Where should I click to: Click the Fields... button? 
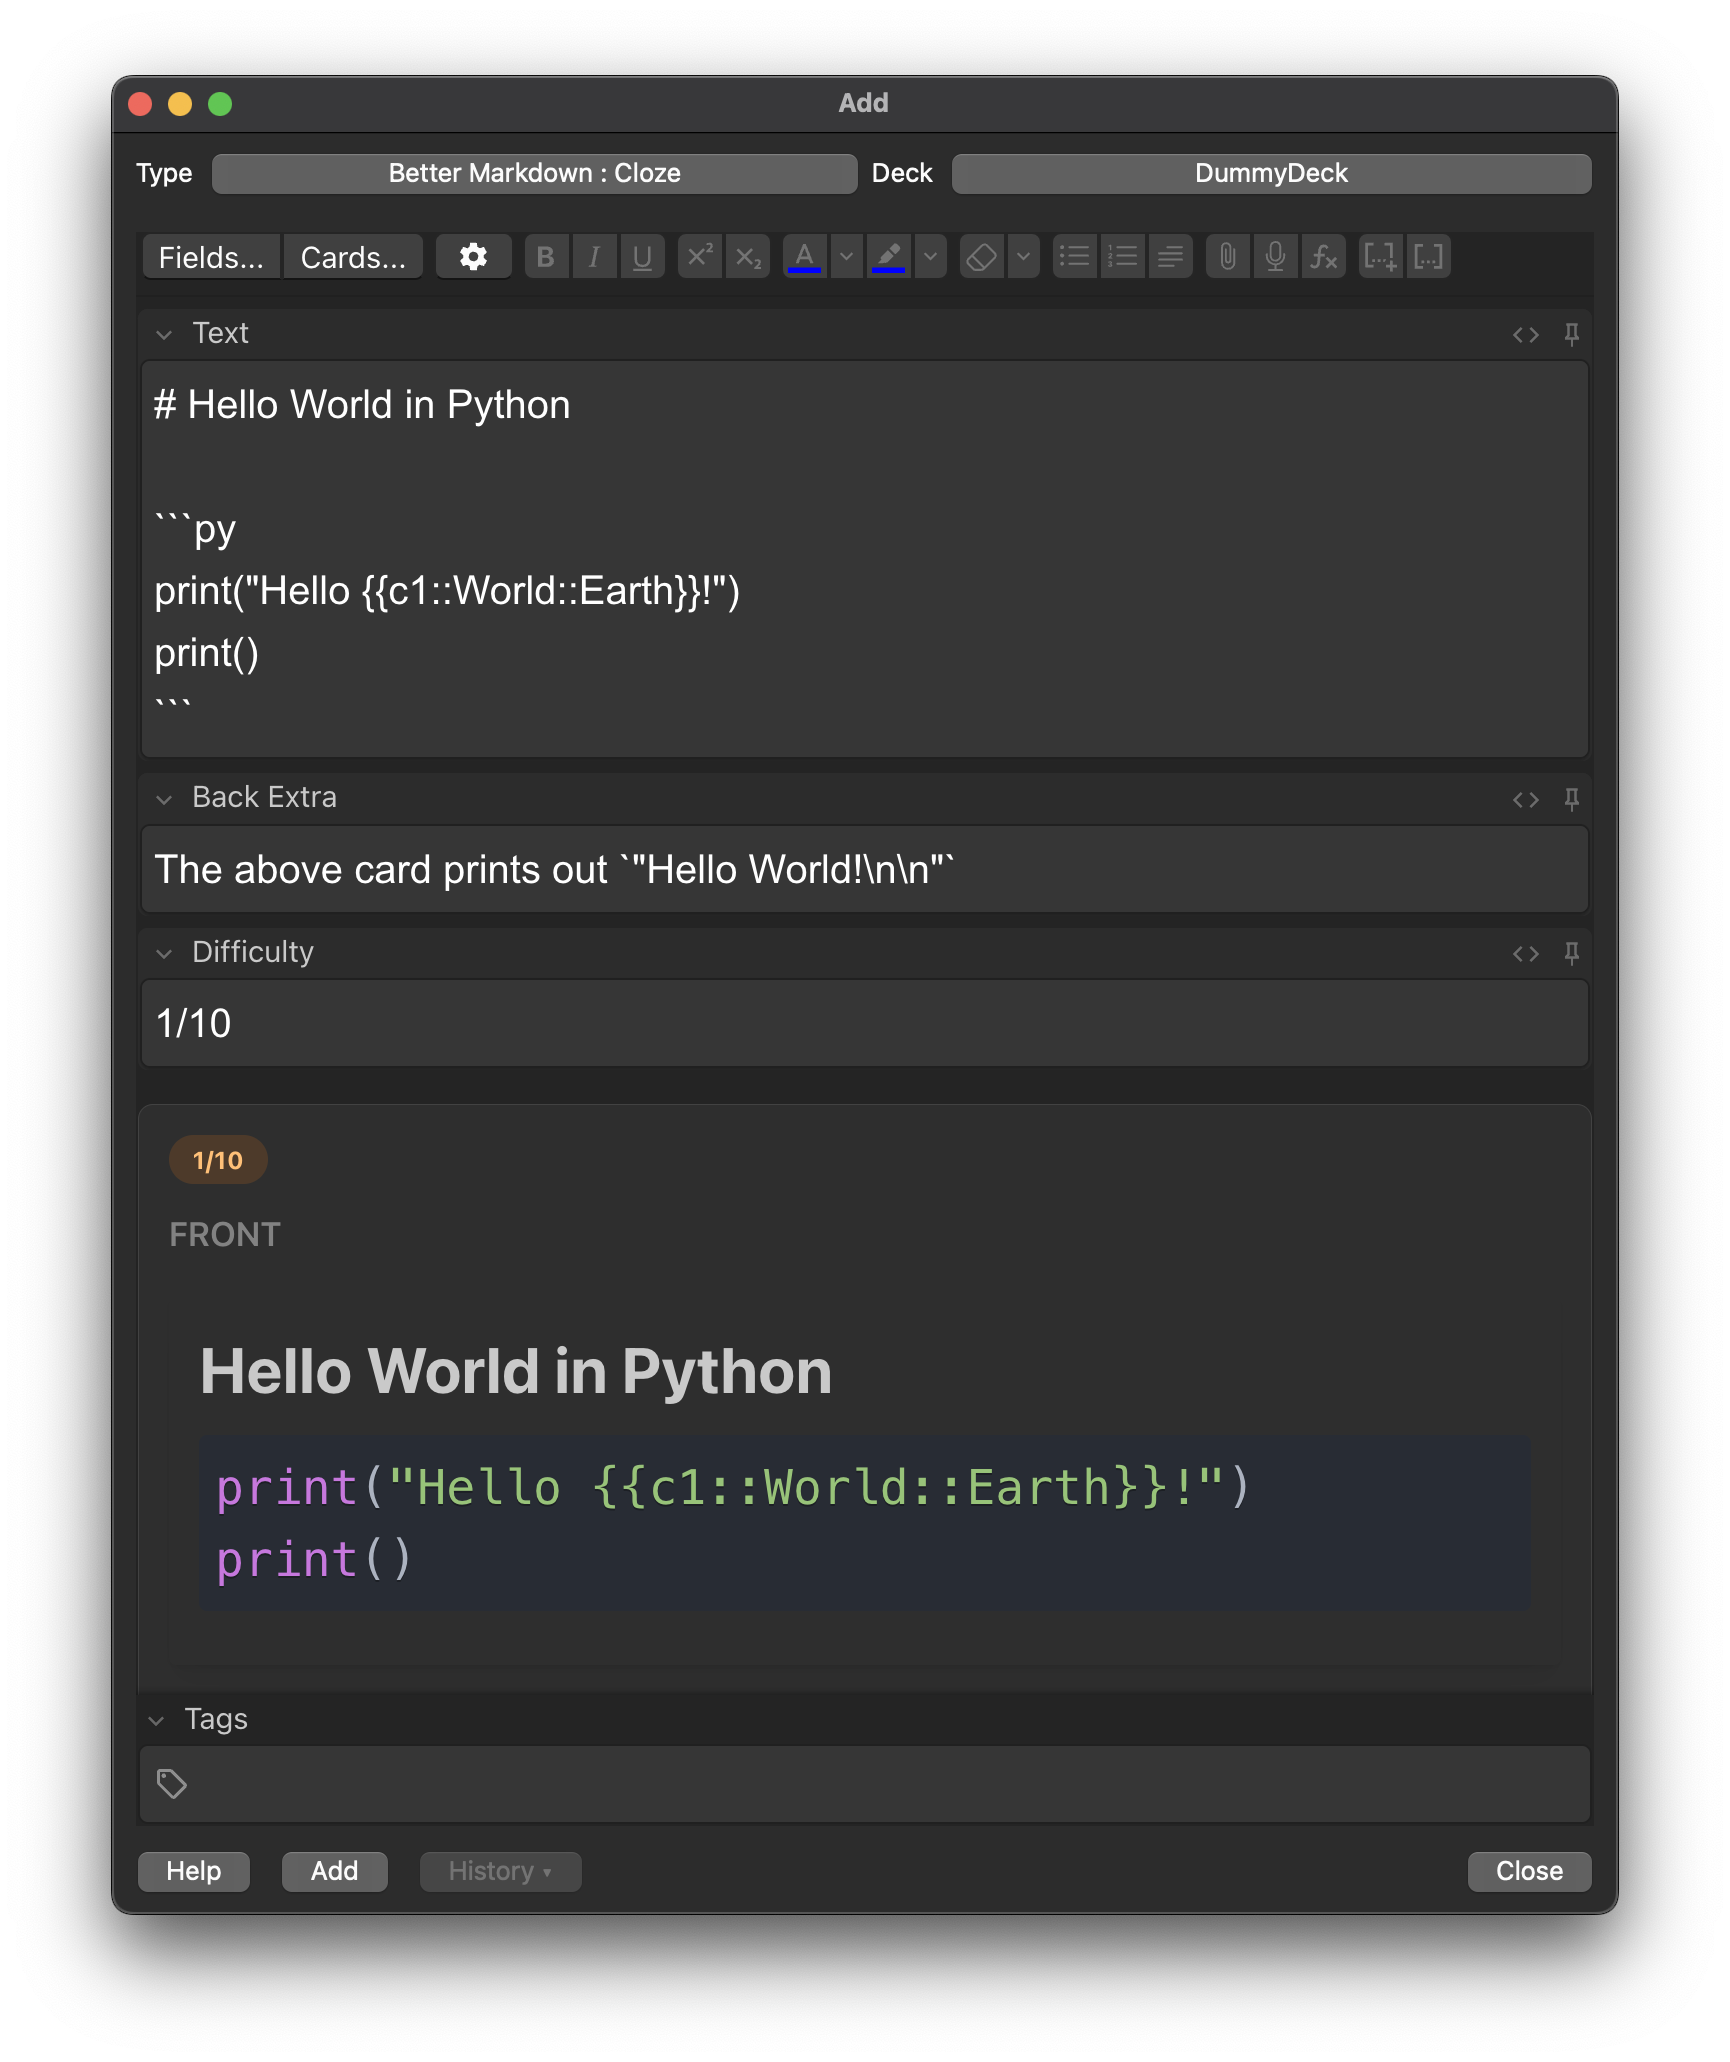pyautogui.click(x=211, y=257)
